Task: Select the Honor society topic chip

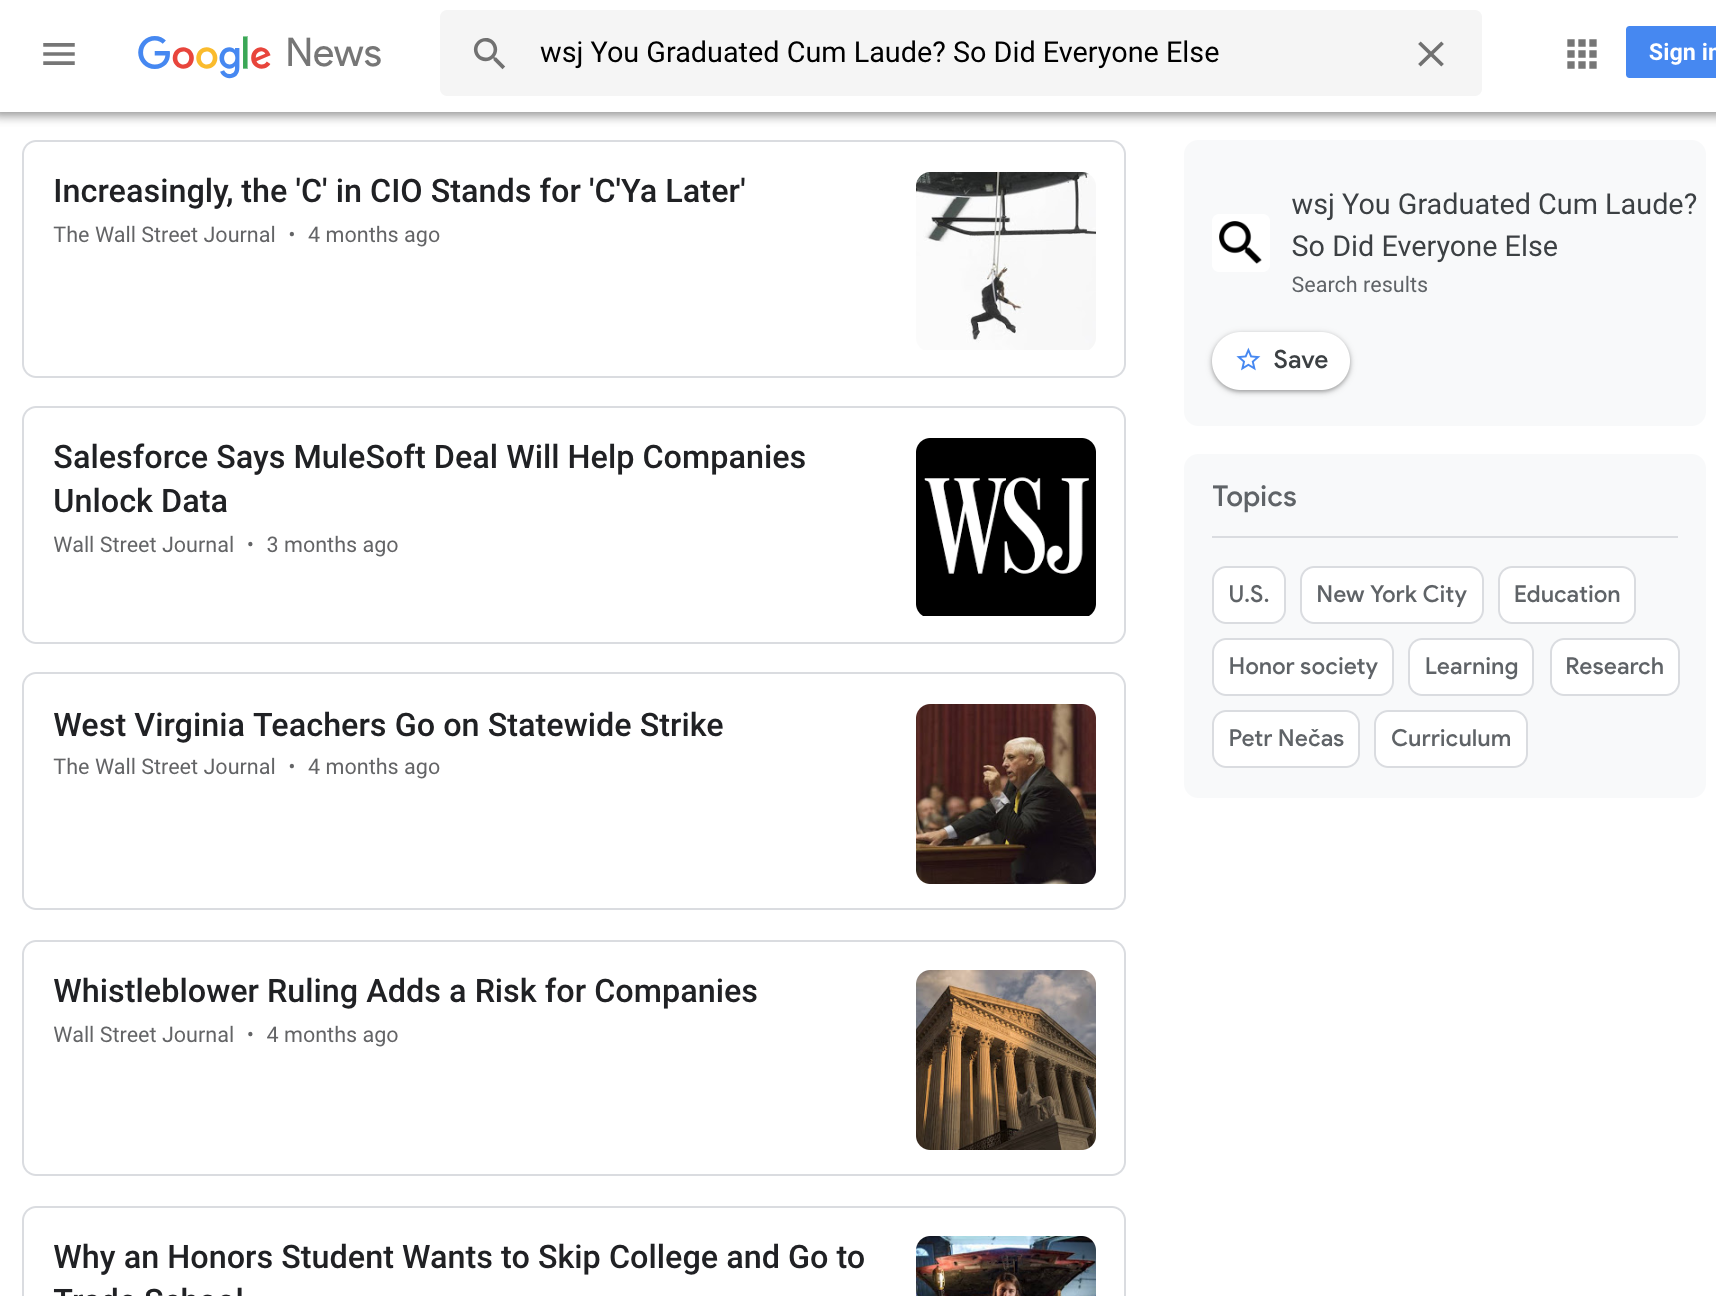Action: coord(1302,666)
